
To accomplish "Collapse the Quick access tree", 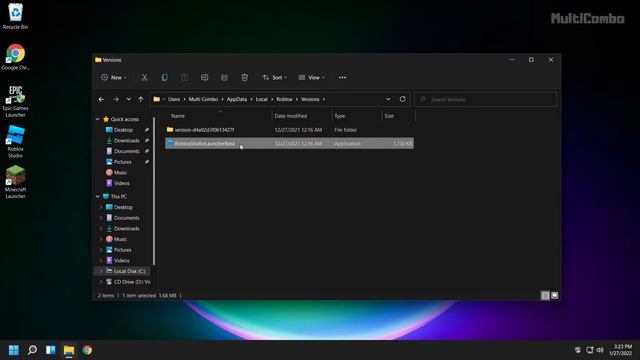I will click(98, 119).
